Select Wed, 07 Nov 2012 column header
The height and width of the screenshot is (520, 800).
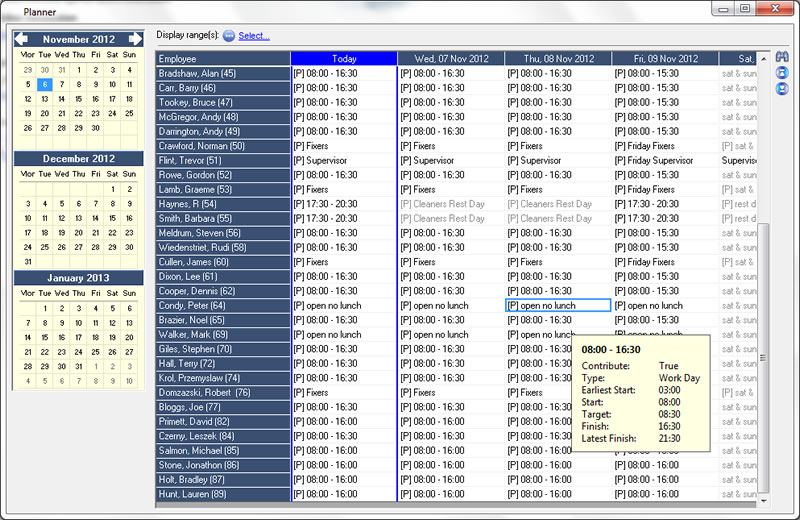[450, 59]
